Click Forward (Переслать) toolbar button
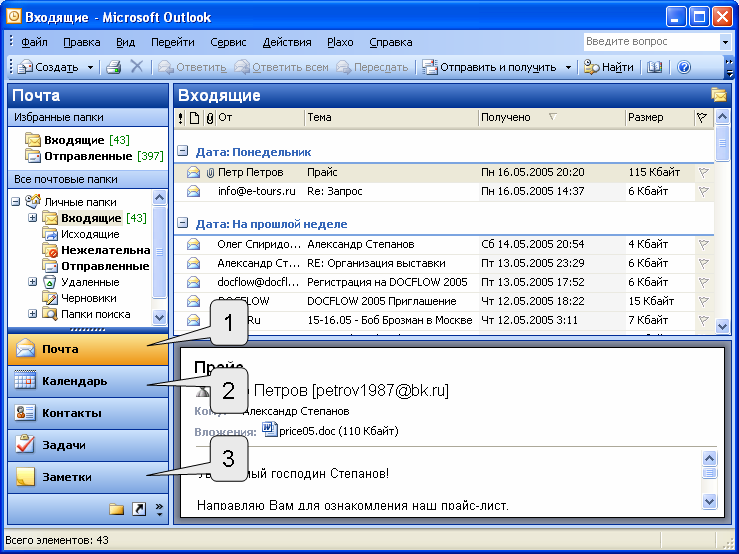This screenshot has height=554, width=739. (x=372, y=67)
